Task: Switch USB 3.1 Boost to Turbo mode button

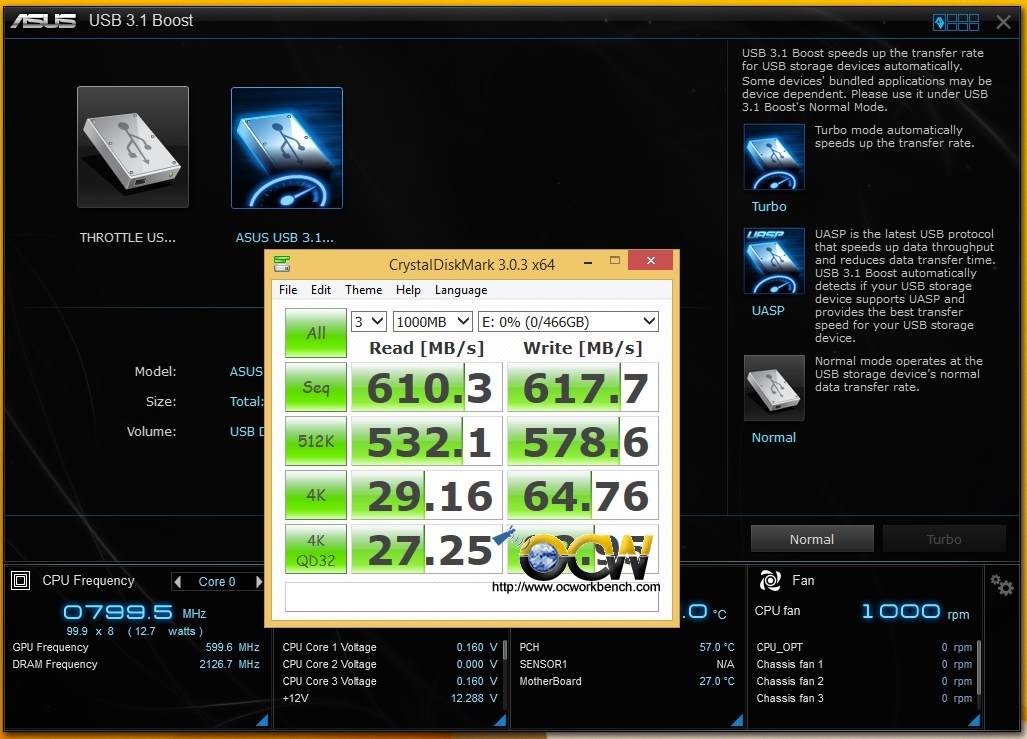Action: tap(944, 539)
